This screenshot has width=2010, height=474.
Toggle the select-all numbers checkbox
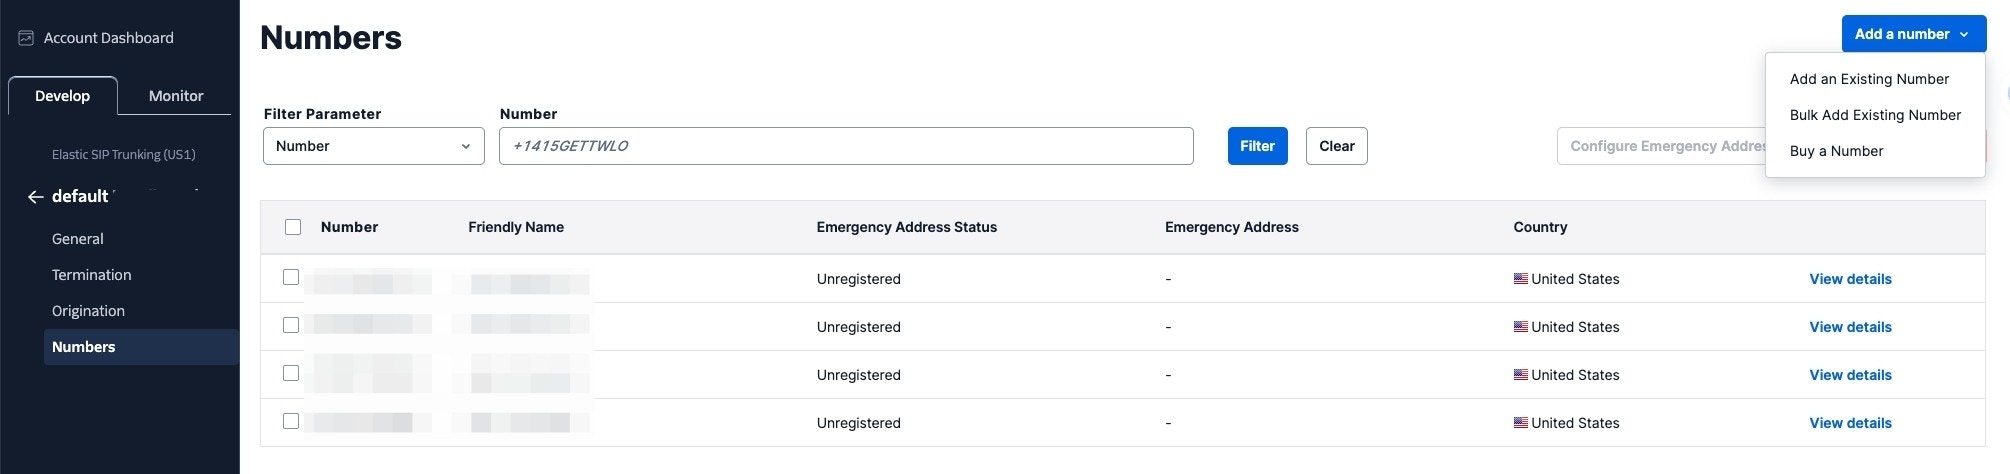point(293,227)
